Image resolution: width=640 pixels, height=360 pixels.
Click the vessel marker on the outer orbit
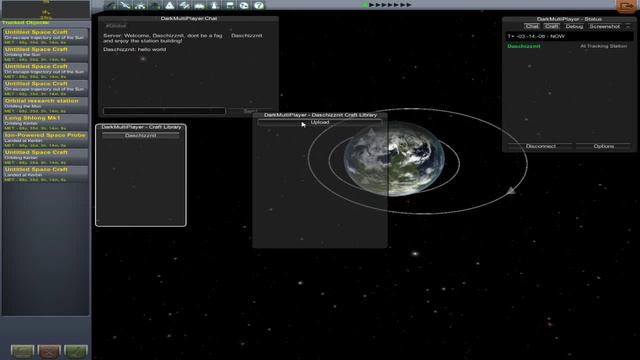tap(511, 190)
